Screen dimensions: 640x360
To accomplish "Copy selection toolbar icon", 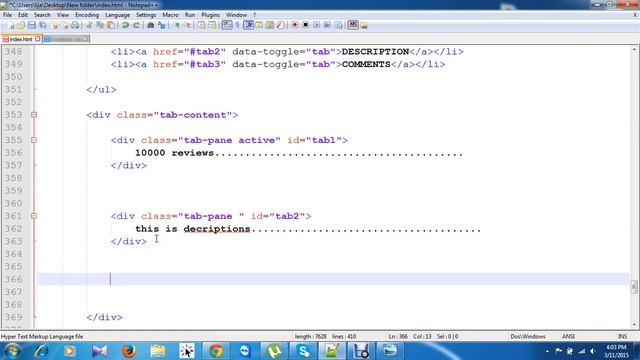I will (x=100, y=25).
